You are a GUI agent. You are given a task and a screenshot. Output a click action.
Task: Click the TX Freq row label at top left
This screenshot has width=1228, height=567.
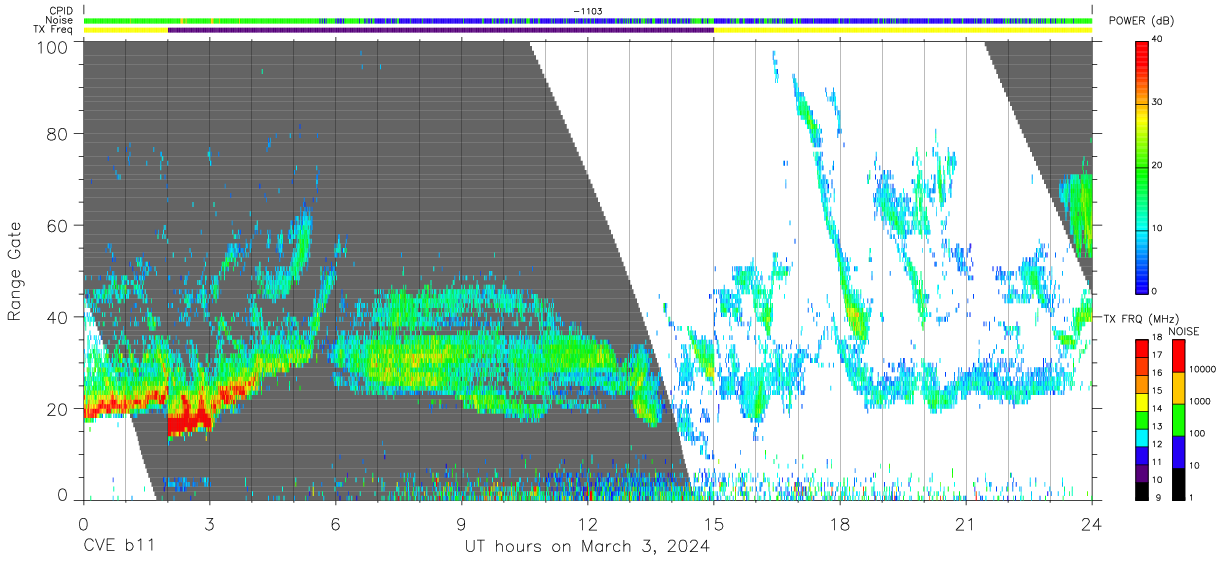point(54,29)
